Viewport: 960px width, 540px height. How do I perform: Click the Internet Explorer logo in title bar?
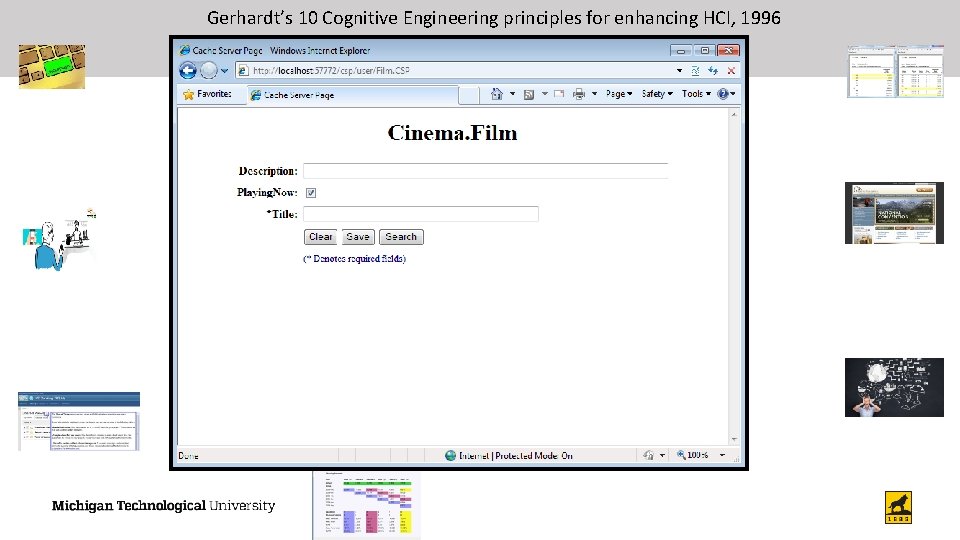coord(184,50)
